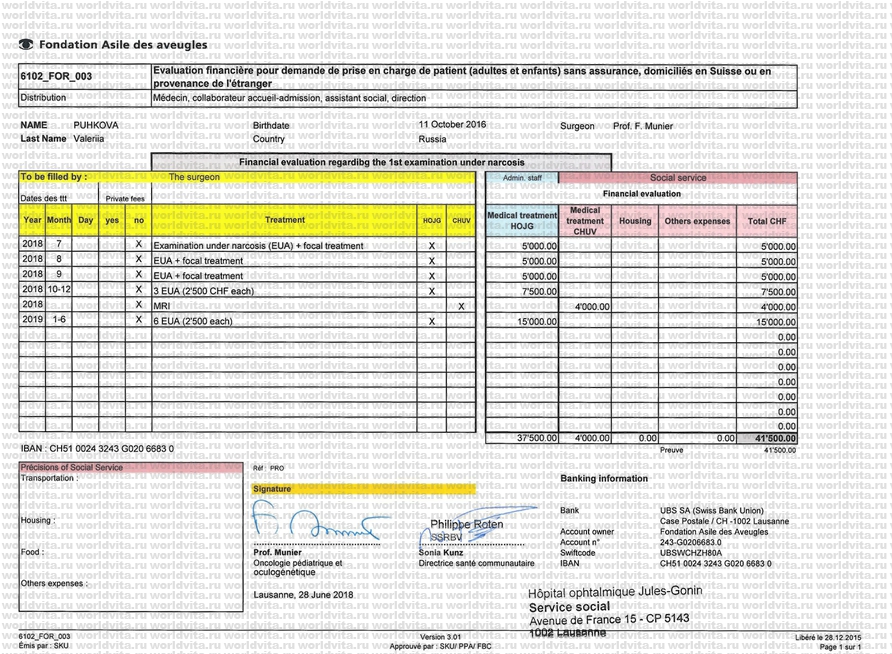Click the "Banking information" heading
This screenshot has width=892, height=654.
(x=604, y=478)
